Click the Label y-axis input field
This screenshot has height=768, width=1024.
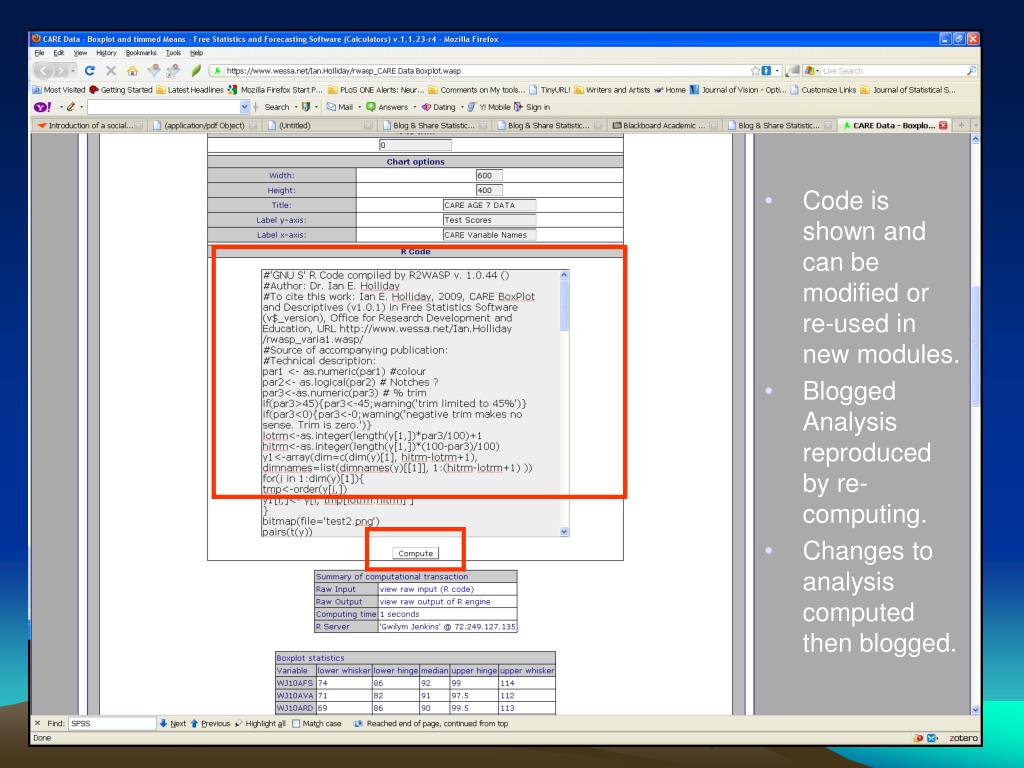(x=489, y=220)
